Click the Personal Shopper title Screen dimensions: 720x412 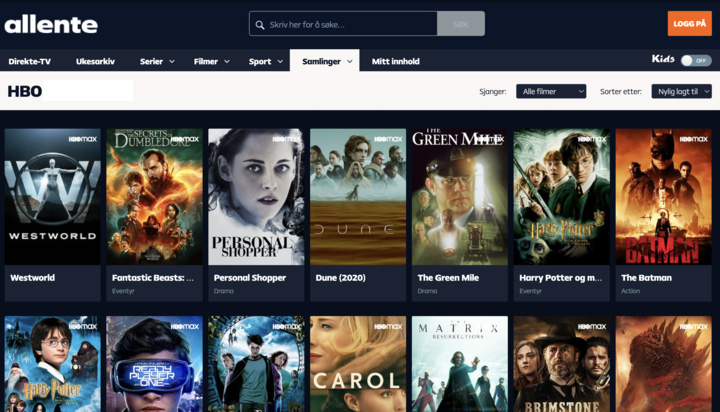(x=250, y=277)
